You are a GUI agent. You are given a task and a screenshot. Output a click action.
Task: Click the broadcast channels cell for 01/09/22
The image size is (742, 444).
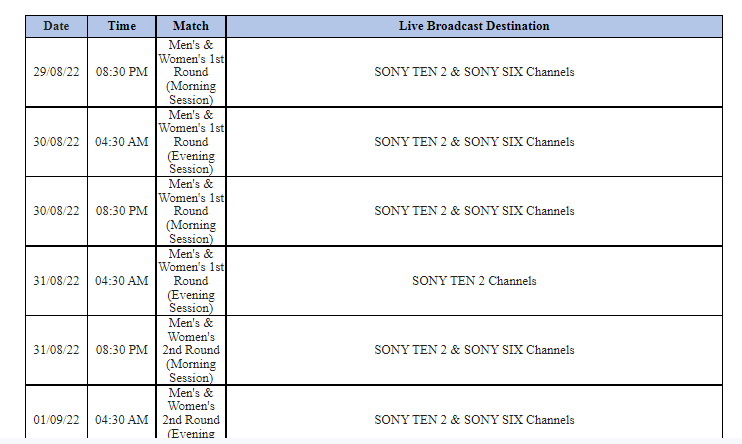click(474, 419)
